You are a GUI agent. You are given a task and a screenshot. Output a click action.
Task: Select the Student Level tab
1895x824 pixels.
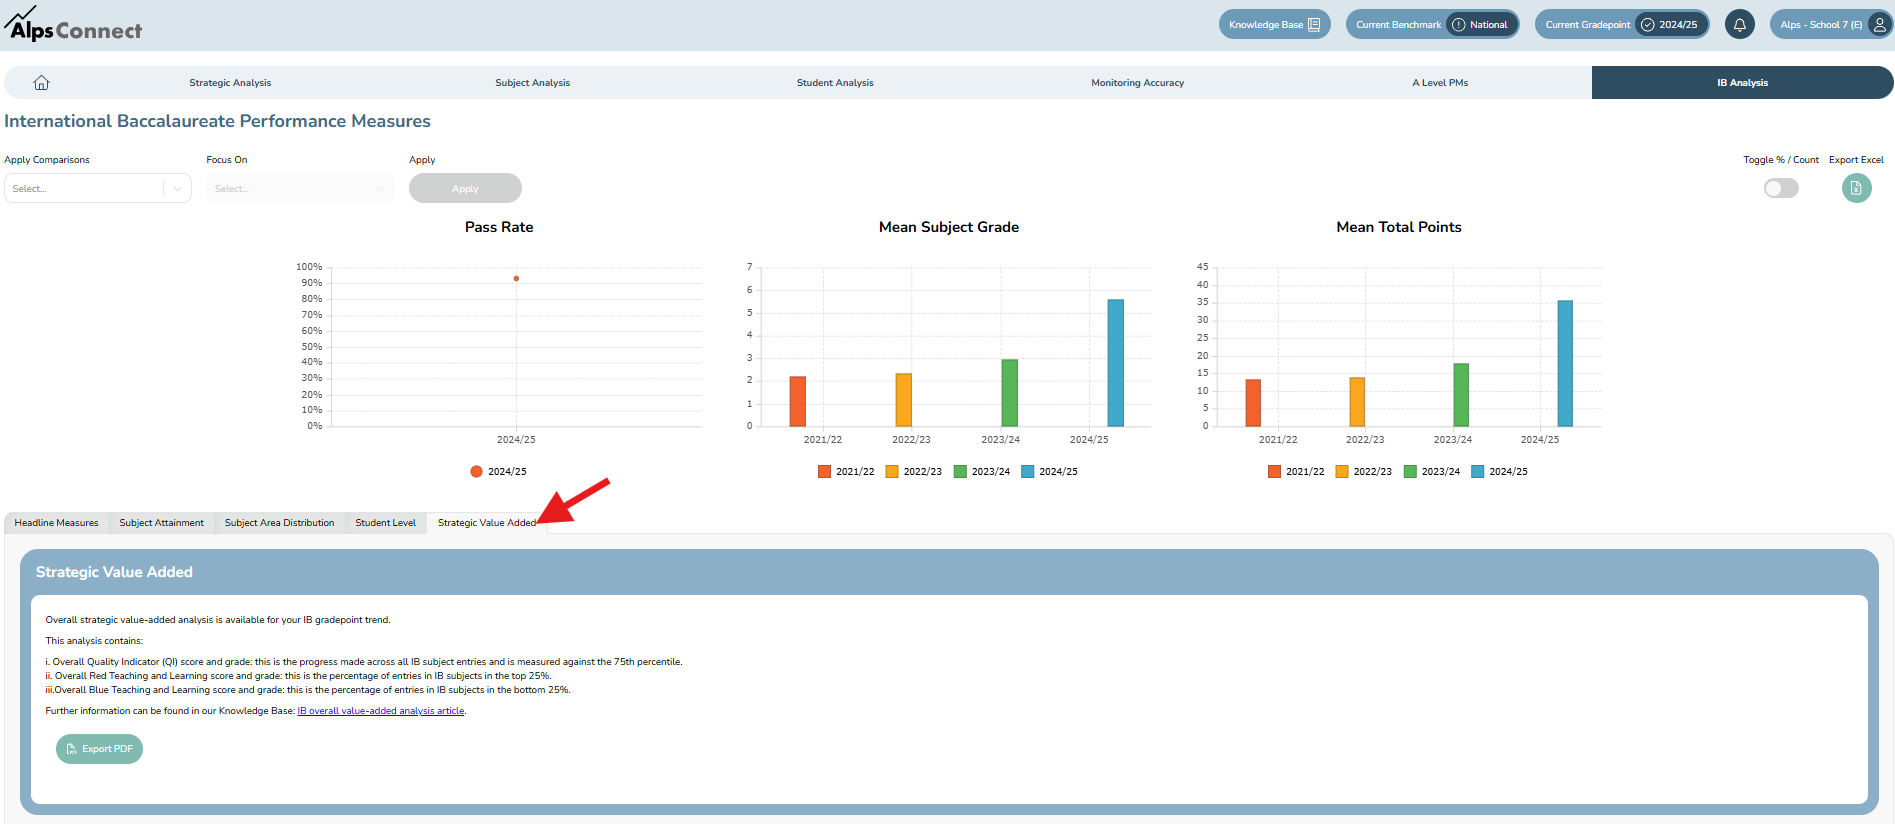point(385,523)
